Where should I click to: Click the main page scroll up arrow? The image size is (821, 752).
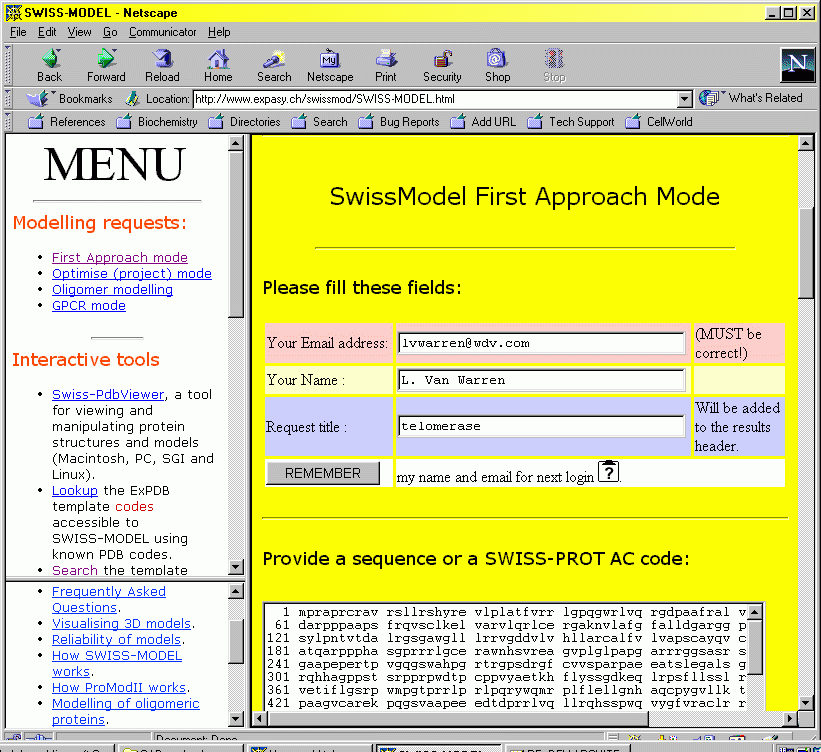[x=805, y=142]
